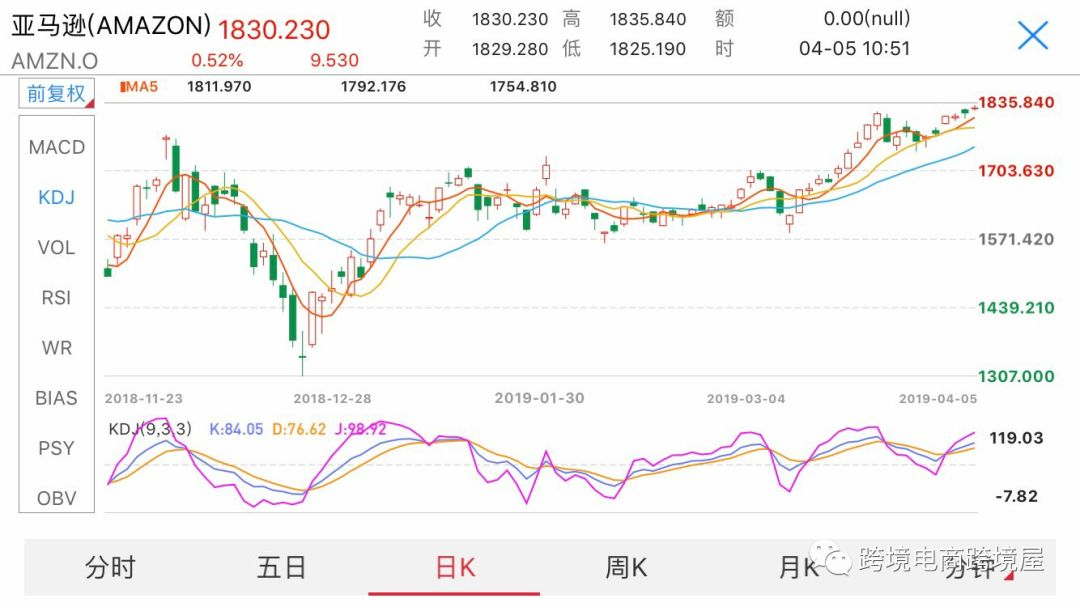Choose the PSY indicator

[x=57, y=448]
